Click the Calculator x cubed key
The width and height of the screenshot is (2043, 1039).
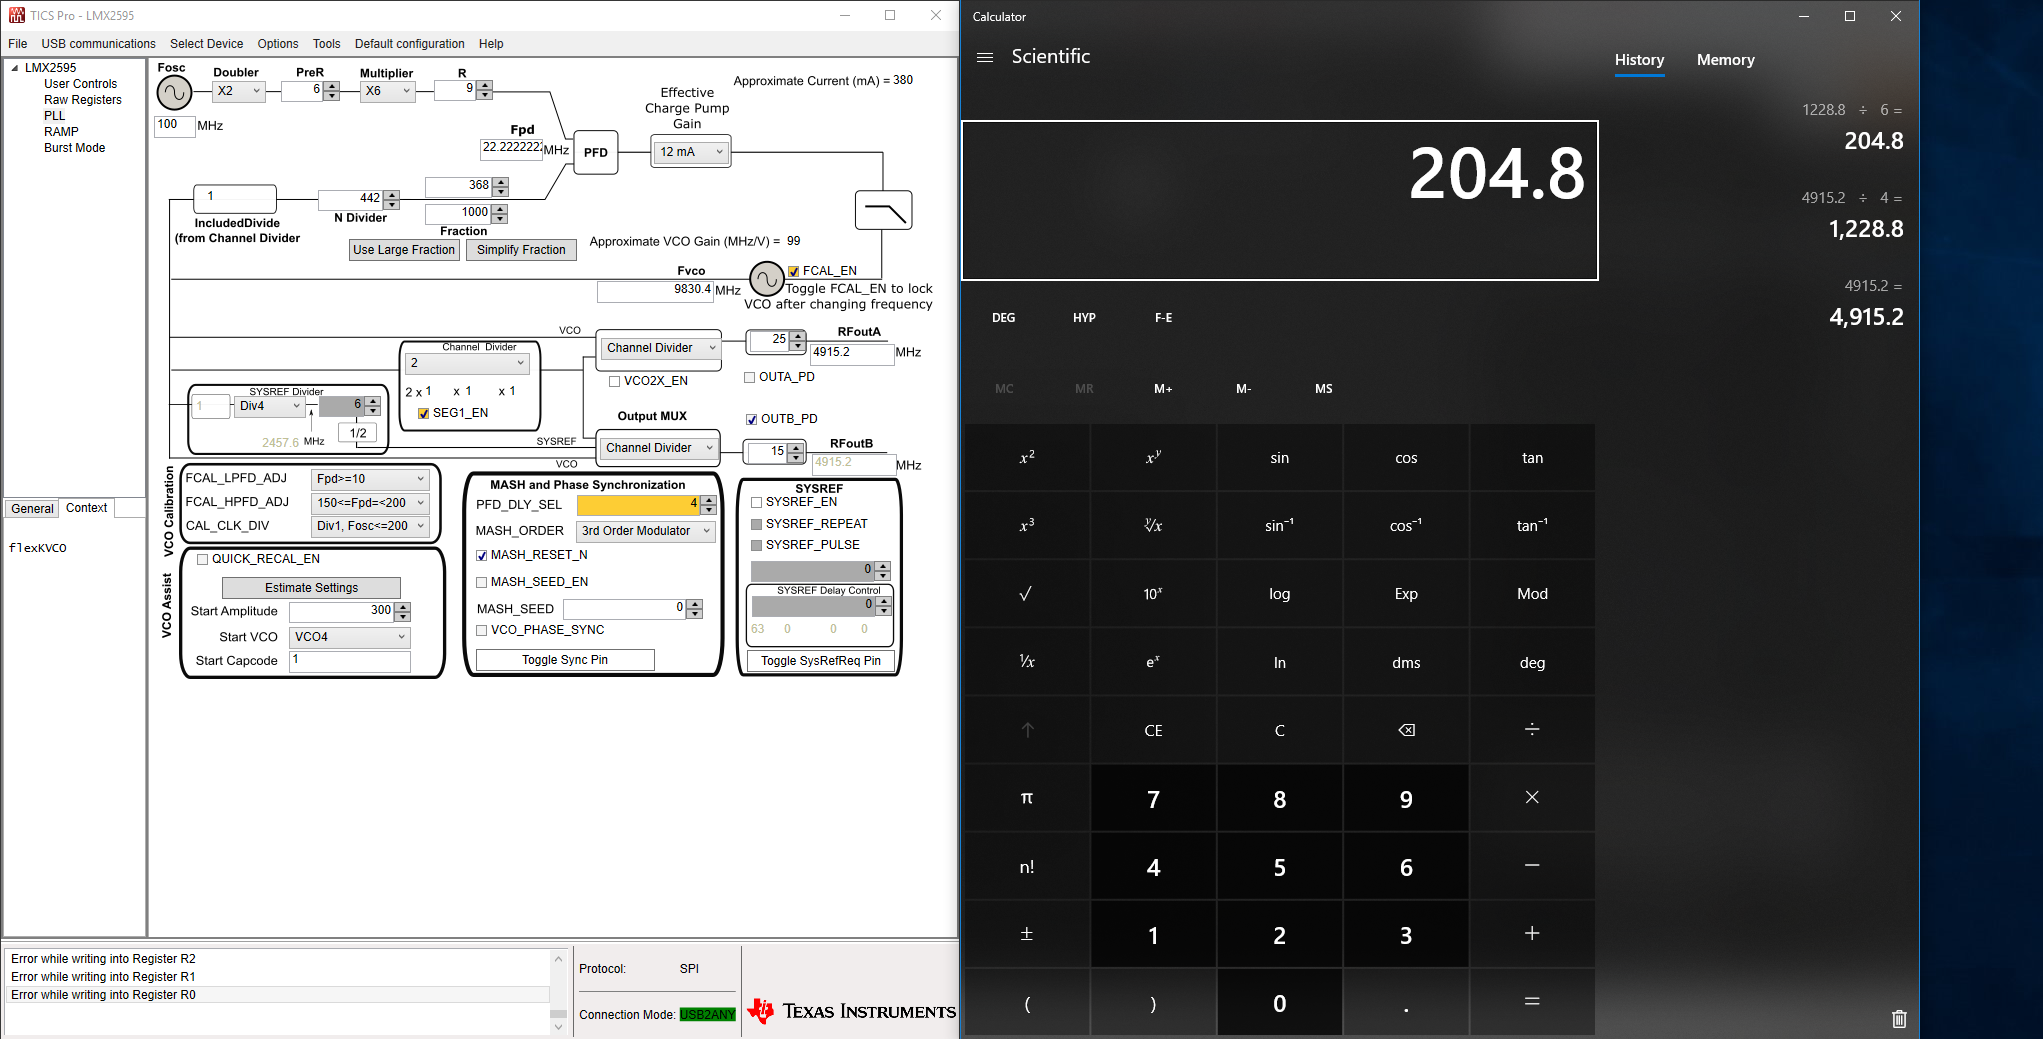tap(1026, 526)
